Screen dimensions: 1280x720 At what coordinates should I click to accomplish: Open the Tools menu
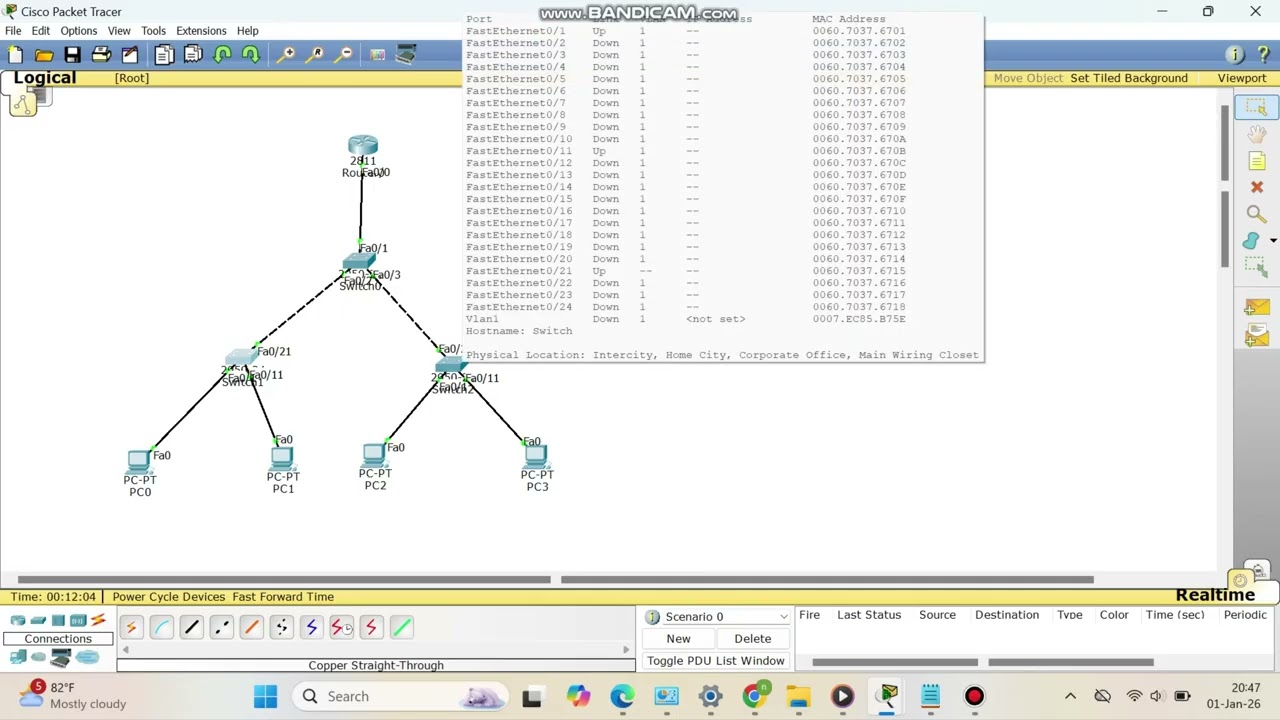[153, 31]
